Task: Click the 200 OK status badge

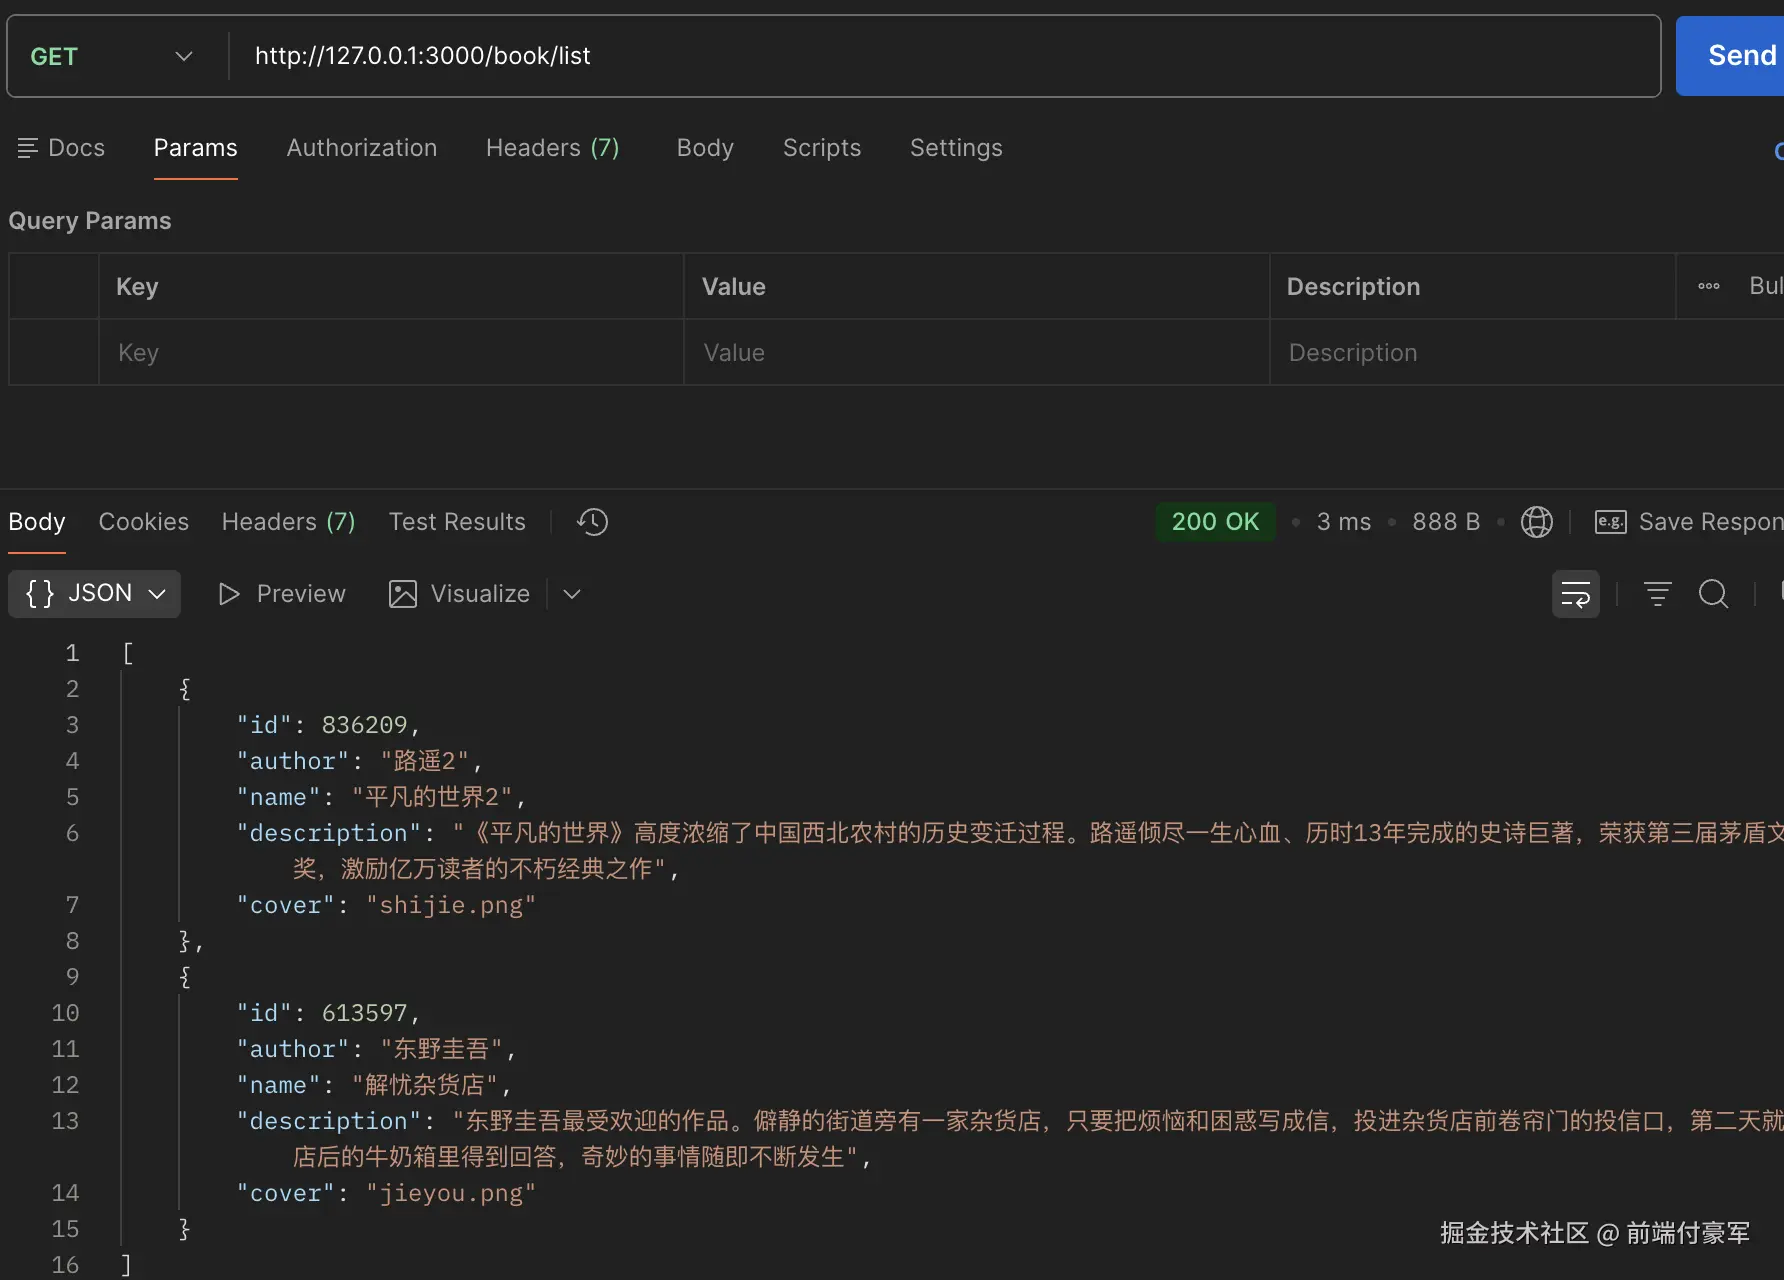Action: 1215,522
